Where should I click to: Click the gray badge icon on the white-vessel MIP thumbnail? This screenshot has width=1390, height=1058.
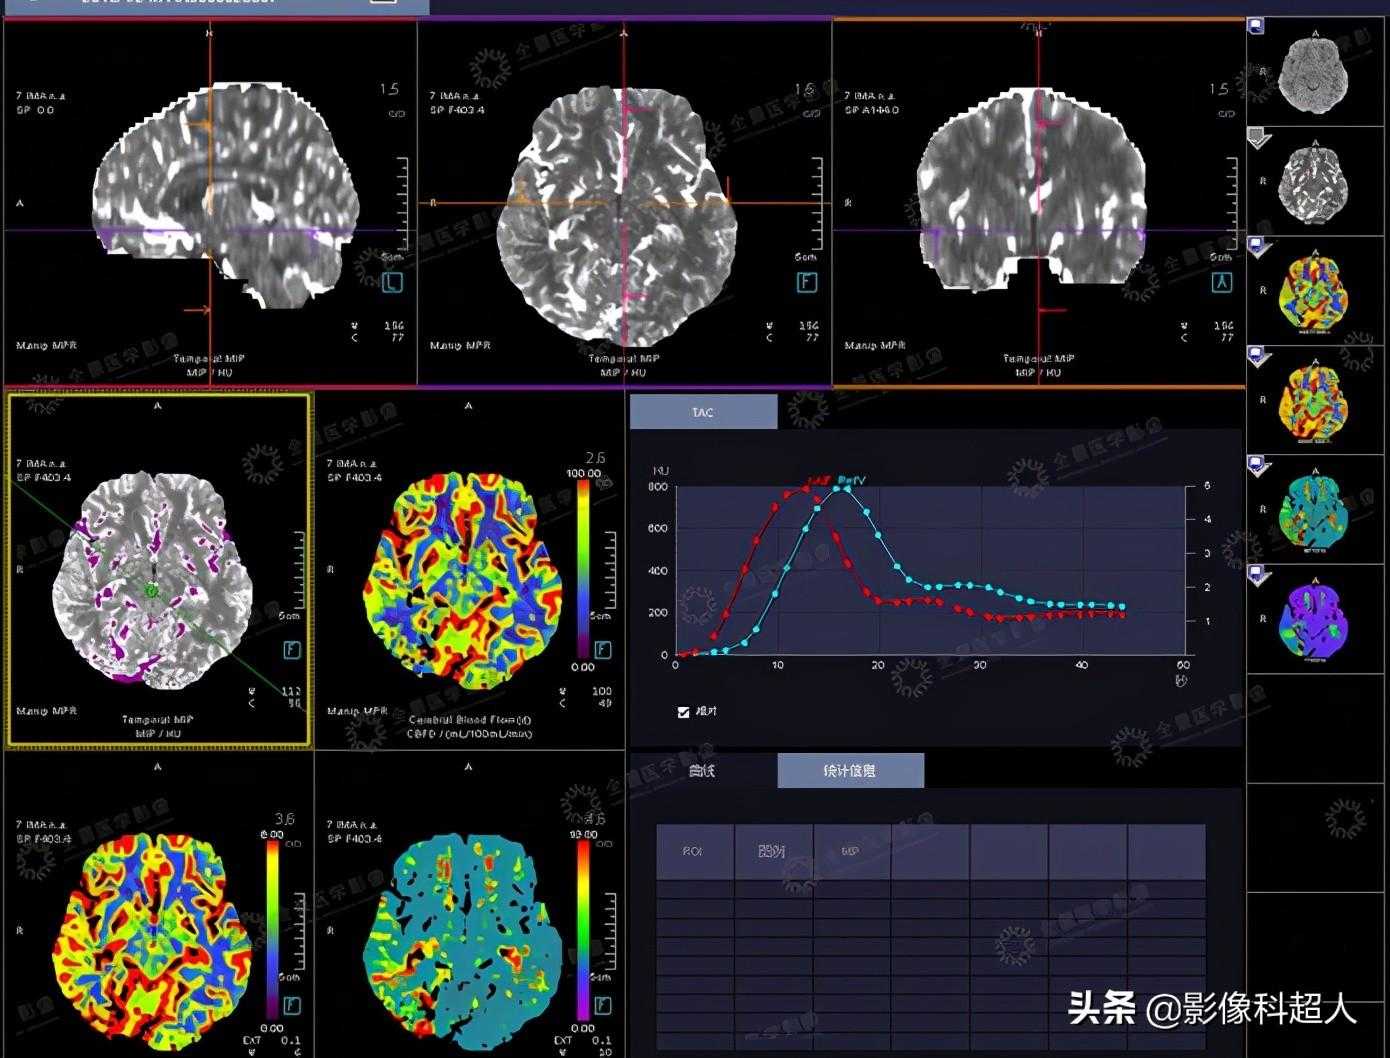pos(1259,137)
